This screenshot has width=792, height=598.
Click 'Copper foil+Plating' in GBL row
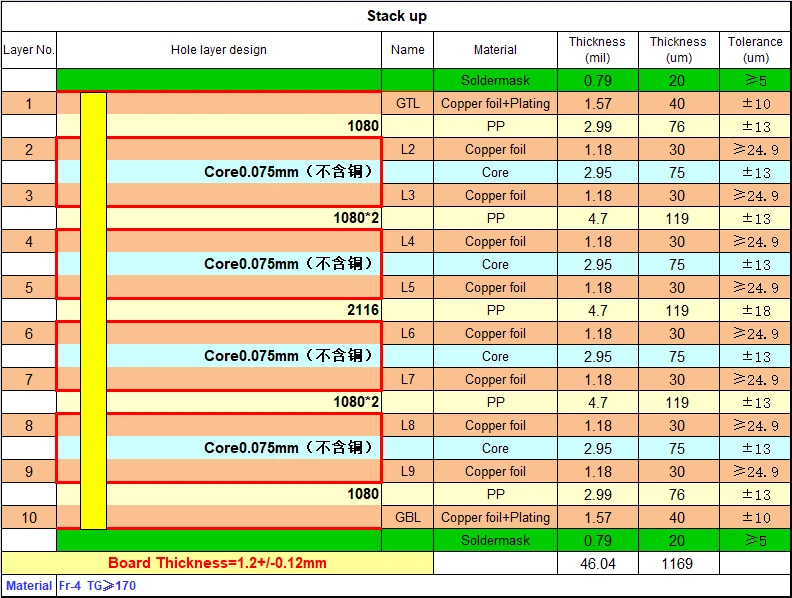tap(496, 518)
